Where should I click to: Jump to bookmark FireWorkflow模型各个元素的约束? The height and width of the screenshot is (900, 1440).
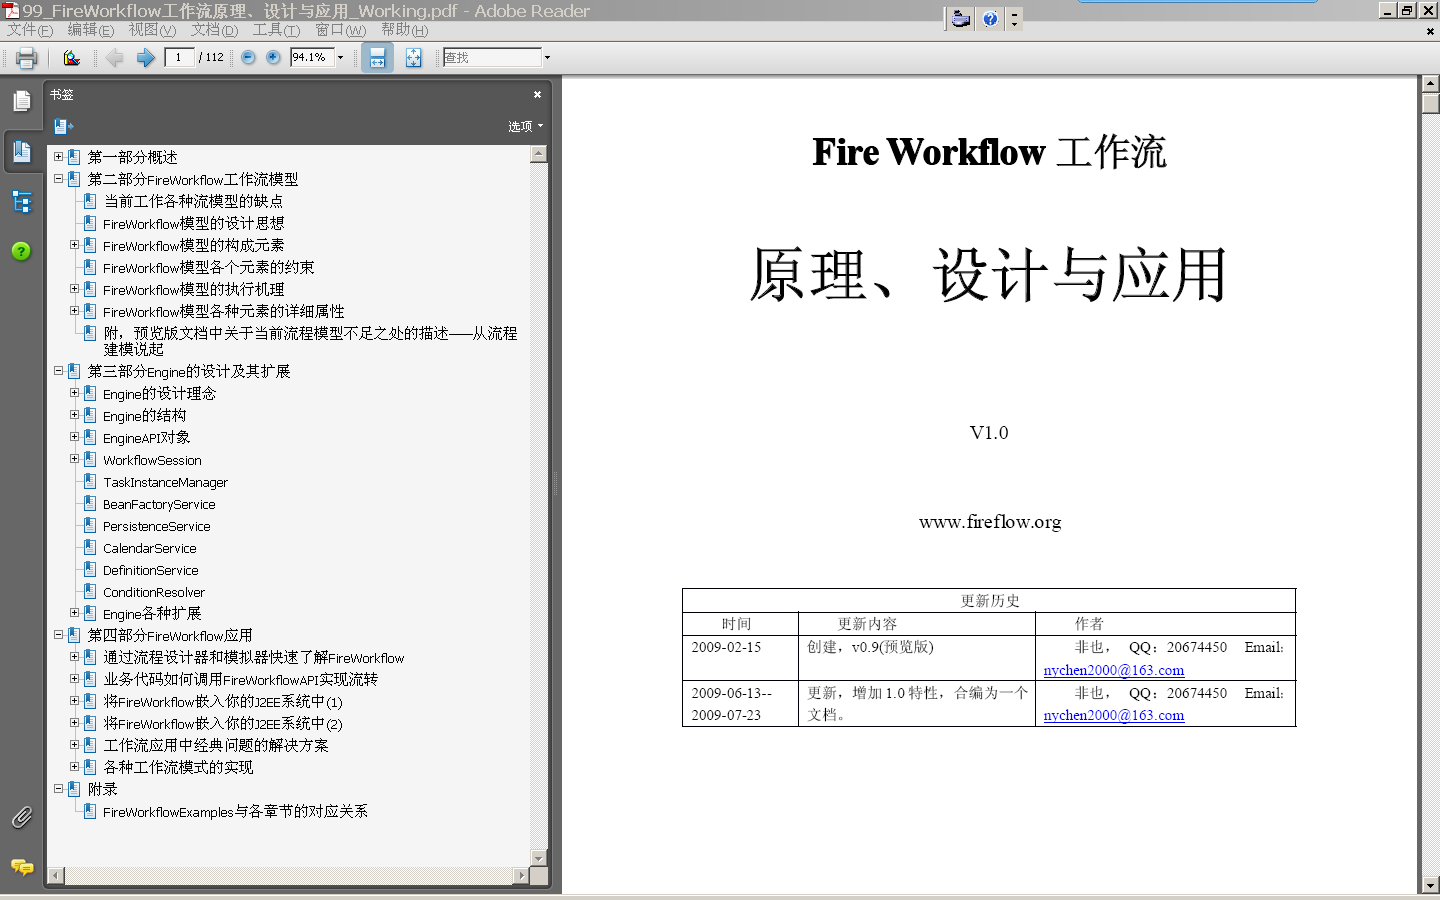click(209, 267)
